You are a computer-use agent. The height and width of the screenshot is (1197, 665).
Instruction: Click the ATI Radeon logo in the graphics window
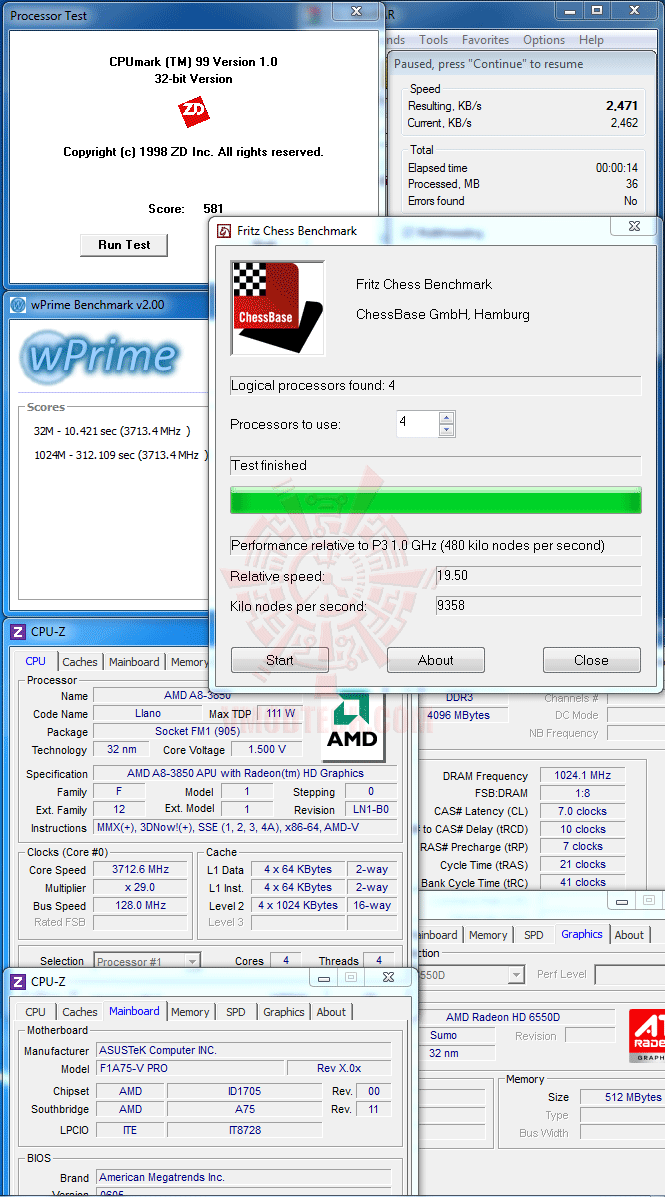(647, 1035)
